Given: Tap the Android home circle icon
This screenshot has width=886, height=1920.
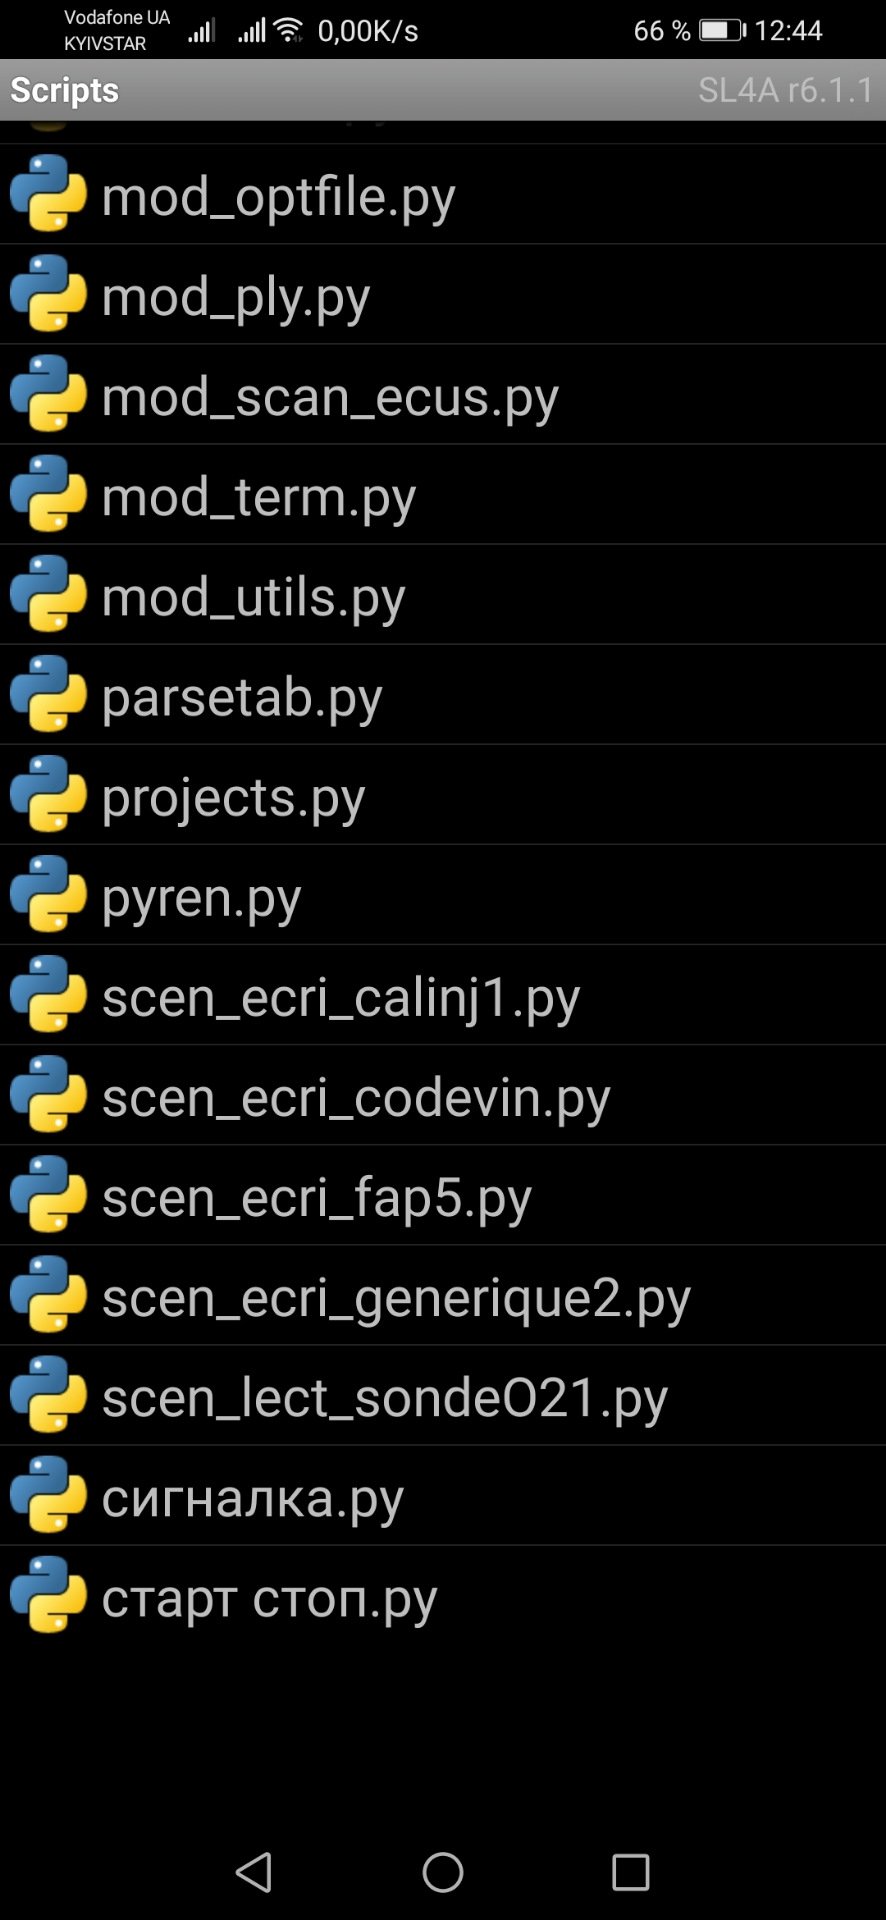Looking at the screenshot, I should [443, 1872].
